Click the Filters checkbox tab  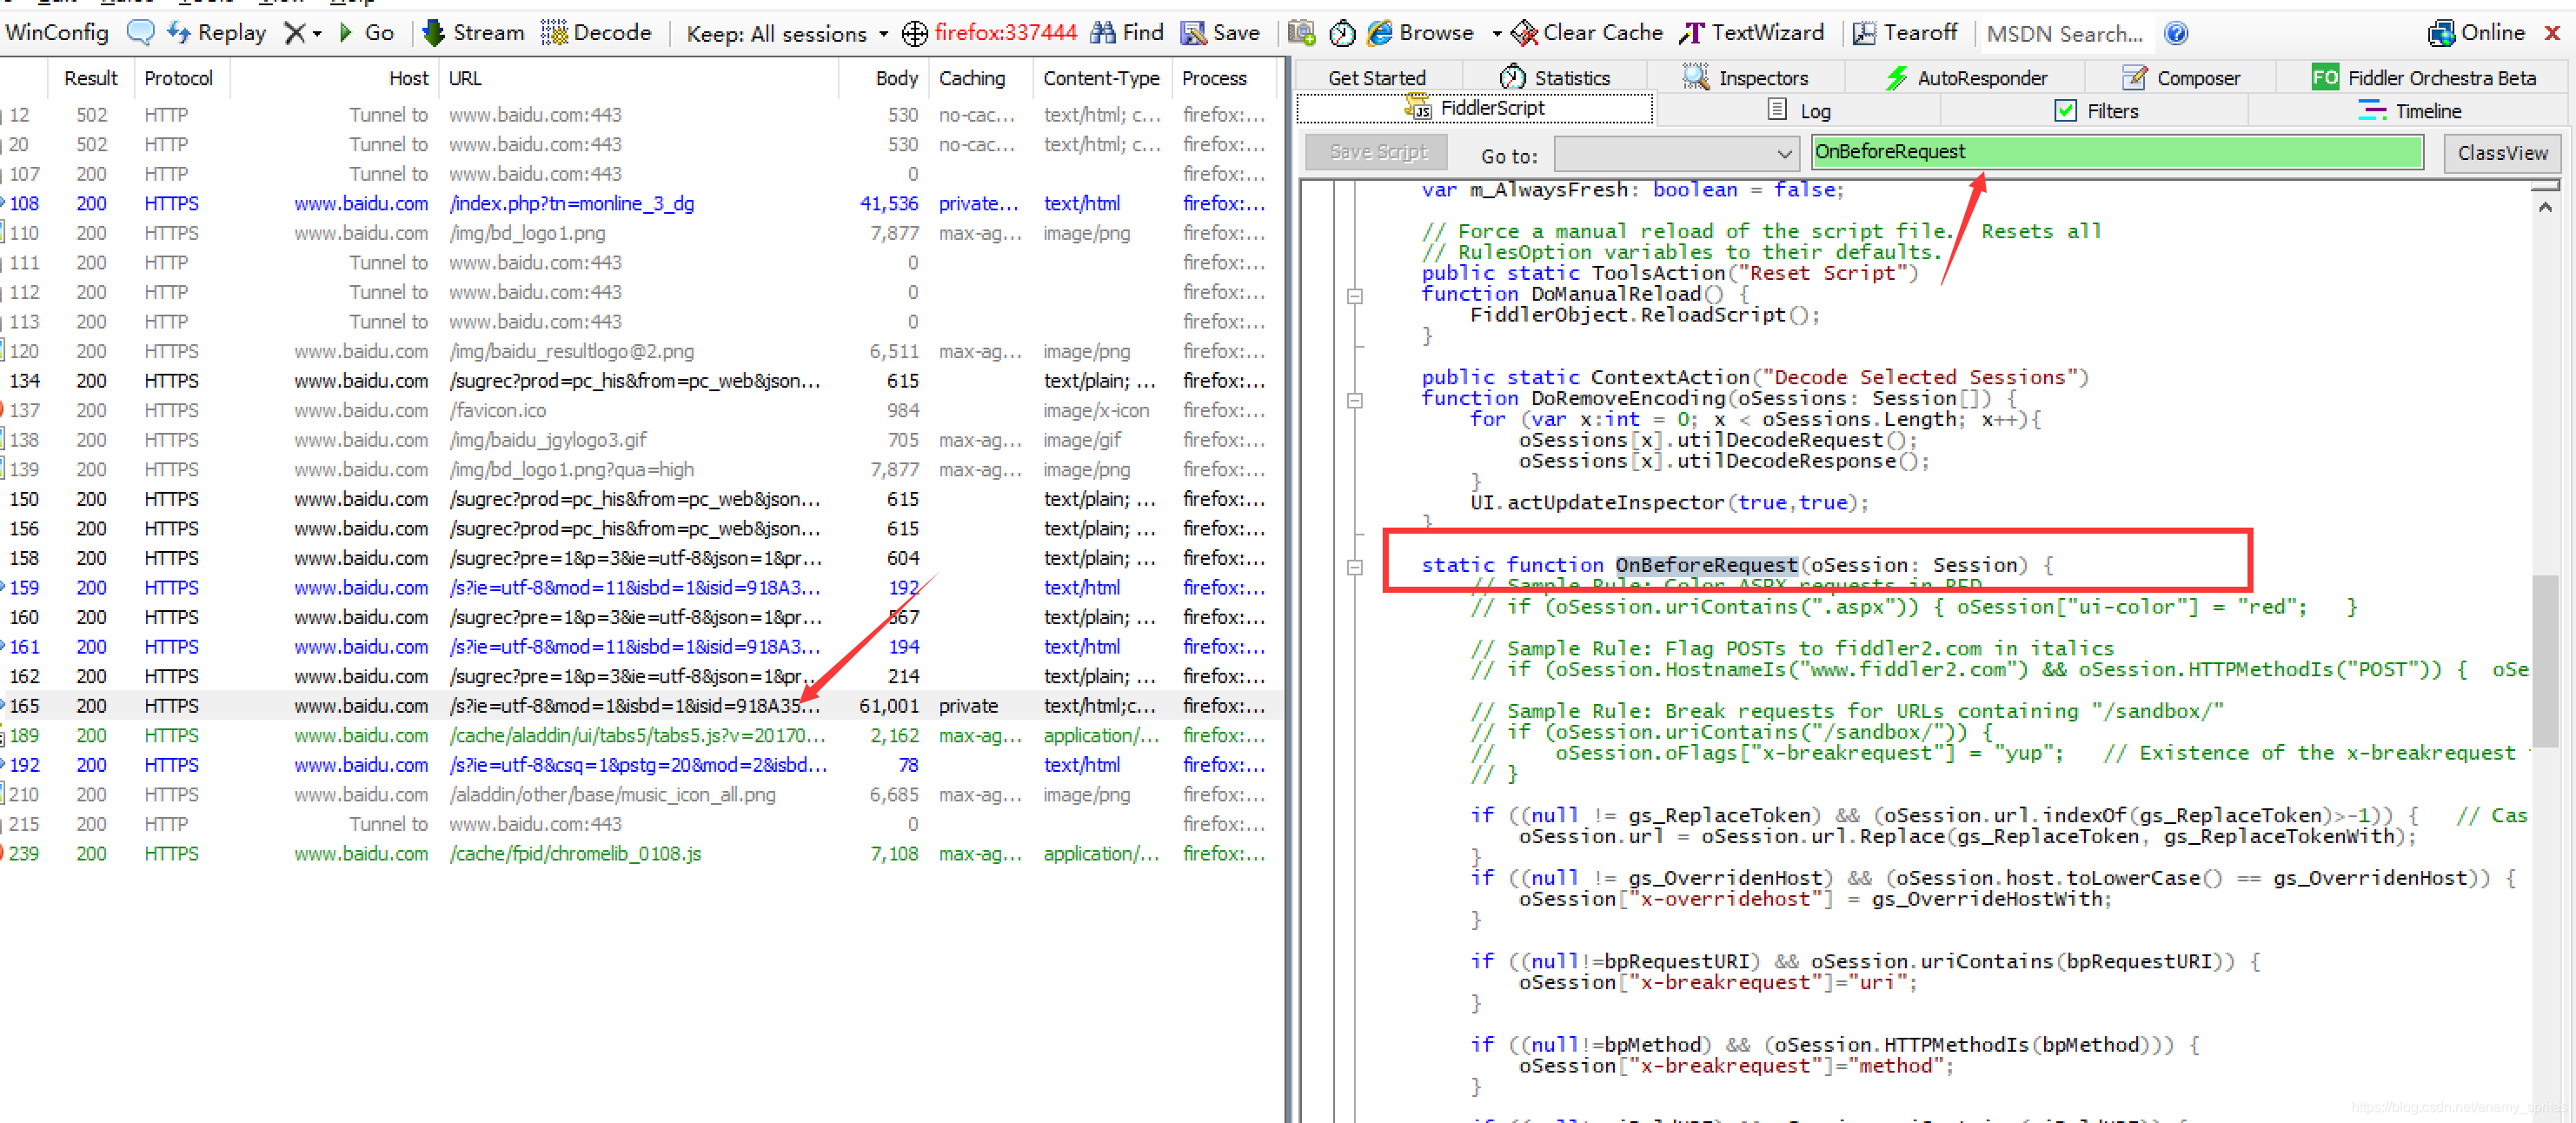pos(2096,111)
